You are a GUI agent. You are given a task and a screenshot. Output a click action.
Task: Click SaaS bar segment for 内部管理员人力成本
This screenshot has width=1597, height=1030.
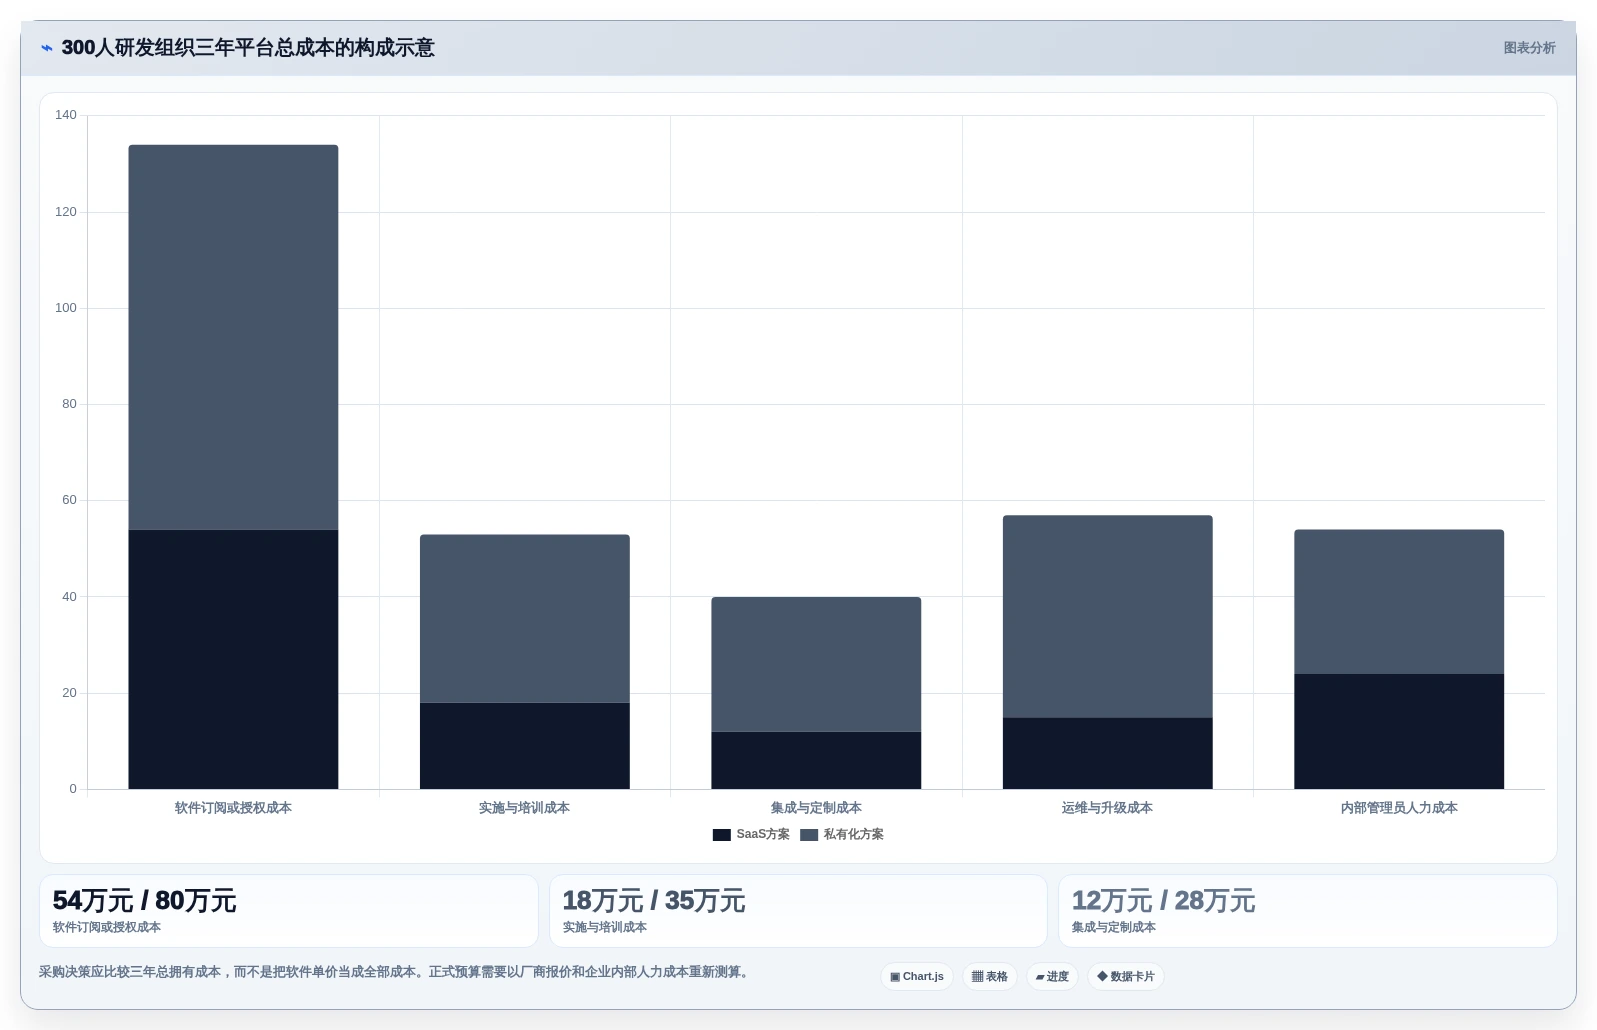1399,731
